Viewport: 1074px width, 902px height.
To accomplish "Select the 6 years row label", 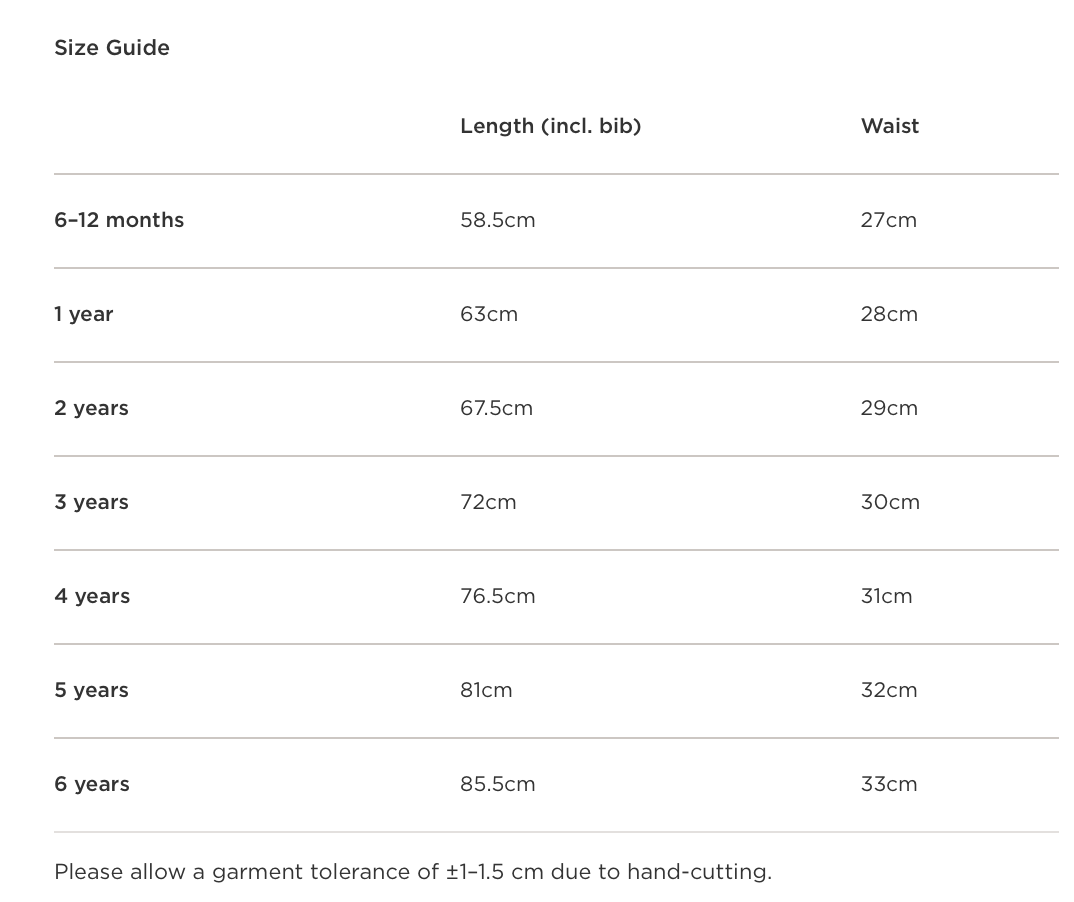I will point(92,784).
